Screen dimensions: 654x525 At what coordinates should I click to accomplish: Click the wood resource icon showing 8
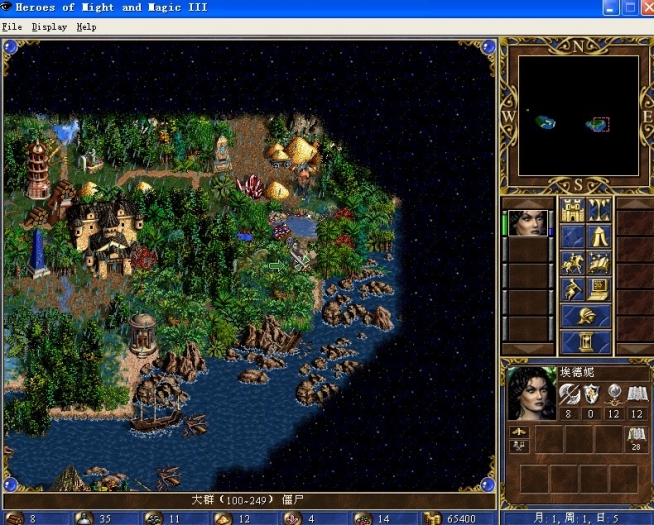click(x=15, y=518)
